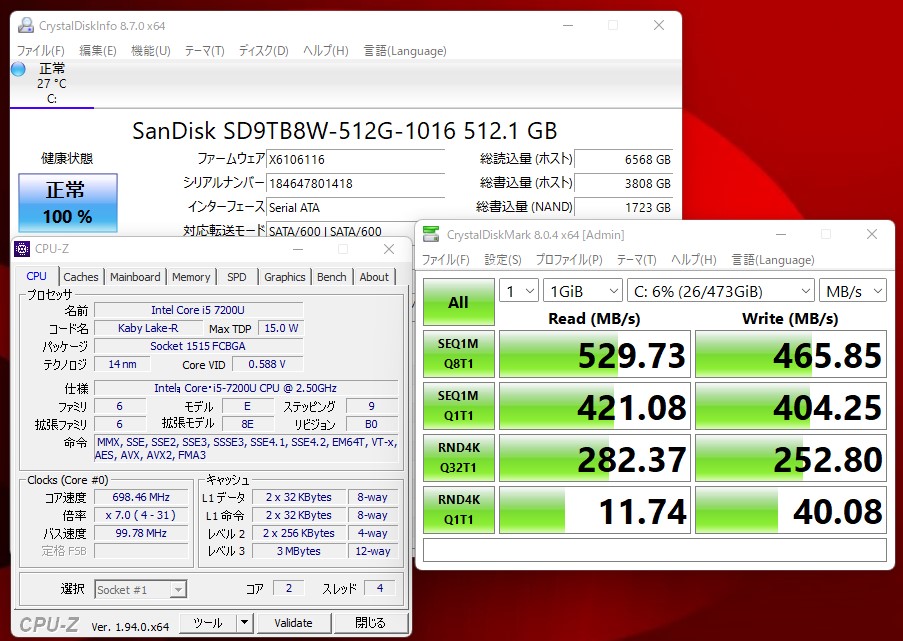Switch to the Bench tab in CPU-Z
Screen dimensions: 903x641
tap(332, 277)
